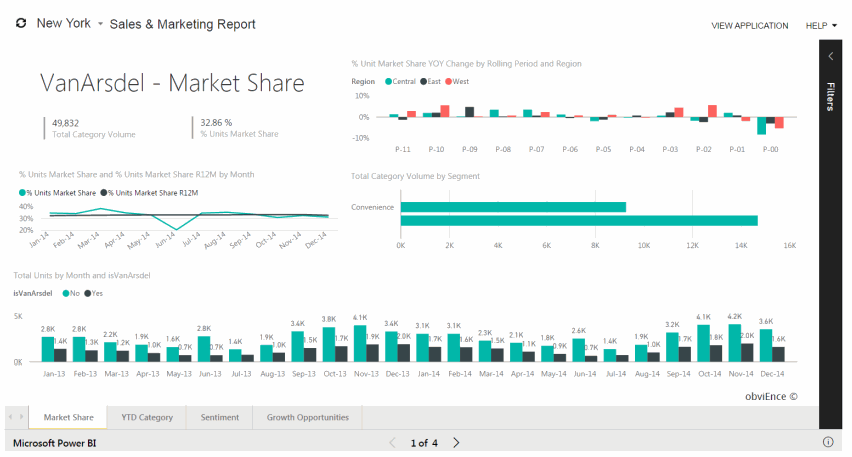Screen dimensions: 852x457
Task: Click the Filters pane label
Action: coord(830,97)
